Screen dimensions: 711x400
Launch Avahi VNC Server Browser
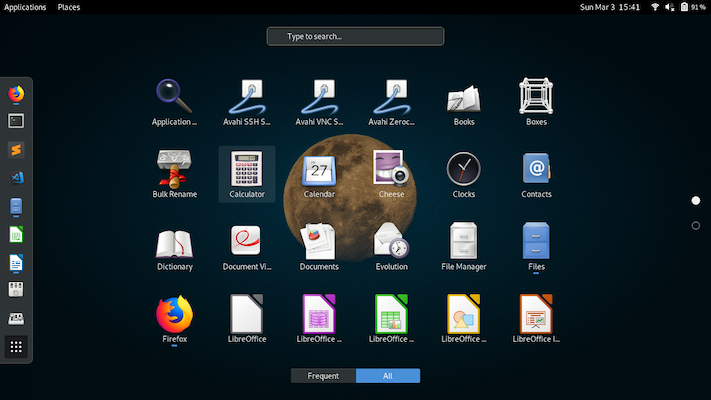click(319, 97)
